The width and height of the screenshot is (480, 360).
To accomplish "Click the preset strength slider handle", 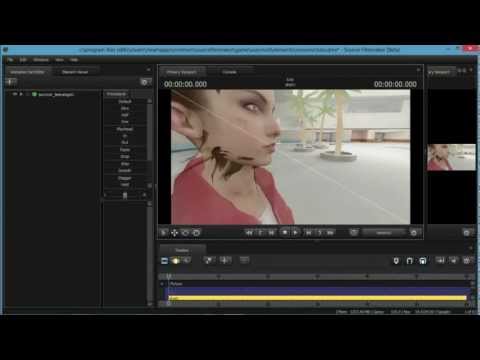I will [x=125, y=195].
